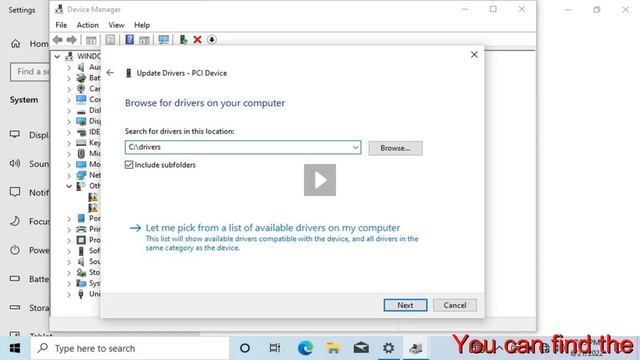Click the taskbar search box

tap(130, 348)
